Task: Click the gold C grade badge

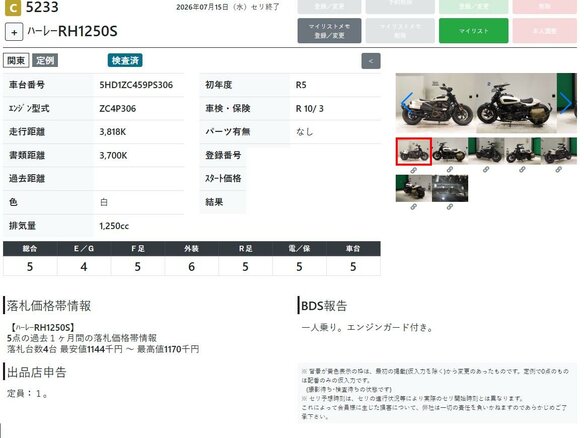Action: (13, 8)
